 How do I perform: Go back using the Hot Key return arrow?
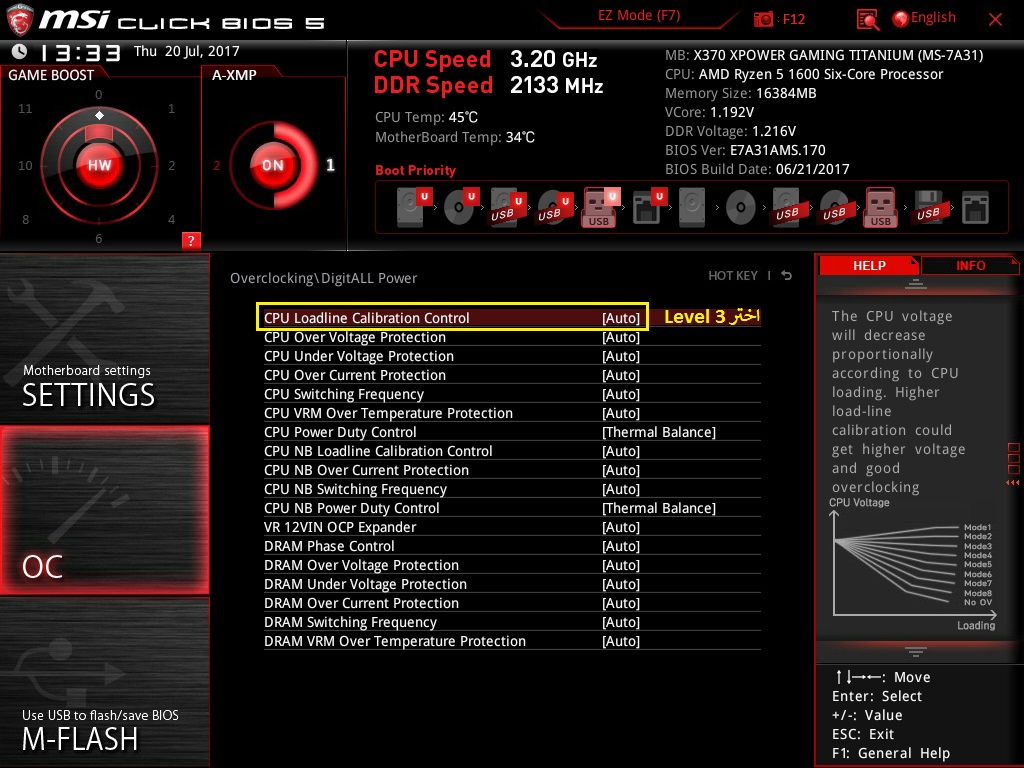coord(786,276)
